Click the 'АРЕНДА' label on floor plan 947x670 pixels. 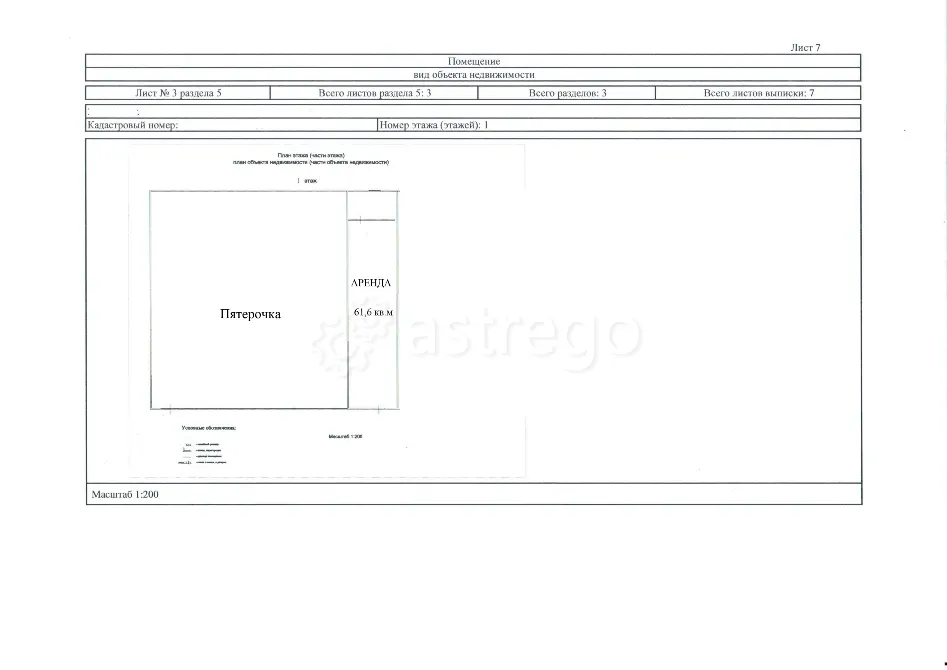(x=371, y=283)
